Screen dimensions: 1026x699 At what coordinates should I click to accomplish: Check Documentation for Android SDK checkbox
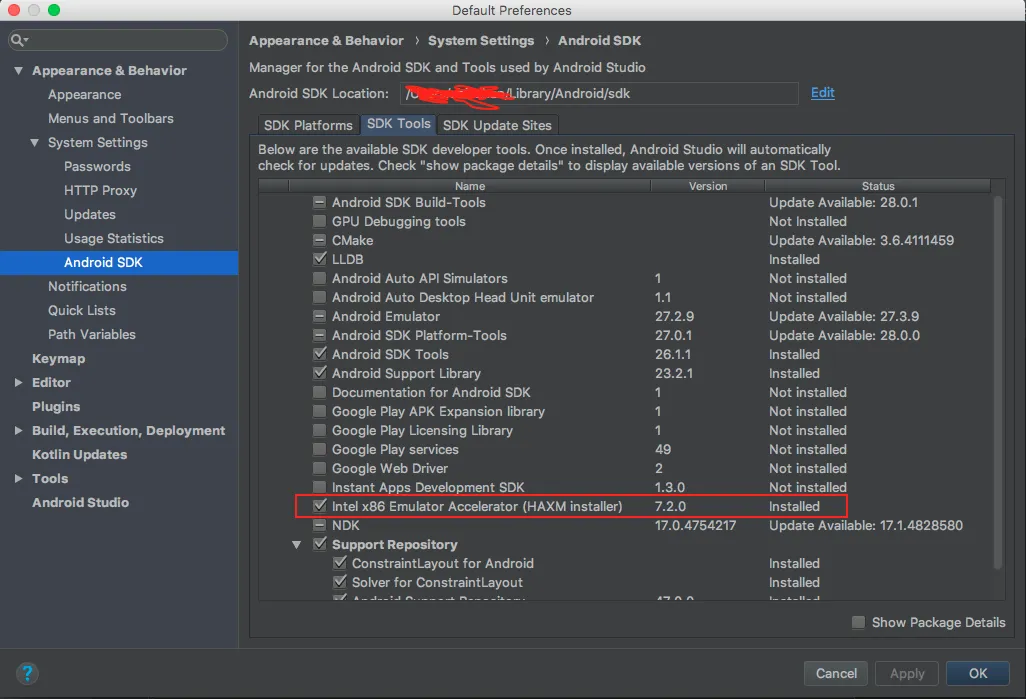[x=319, y=392]
